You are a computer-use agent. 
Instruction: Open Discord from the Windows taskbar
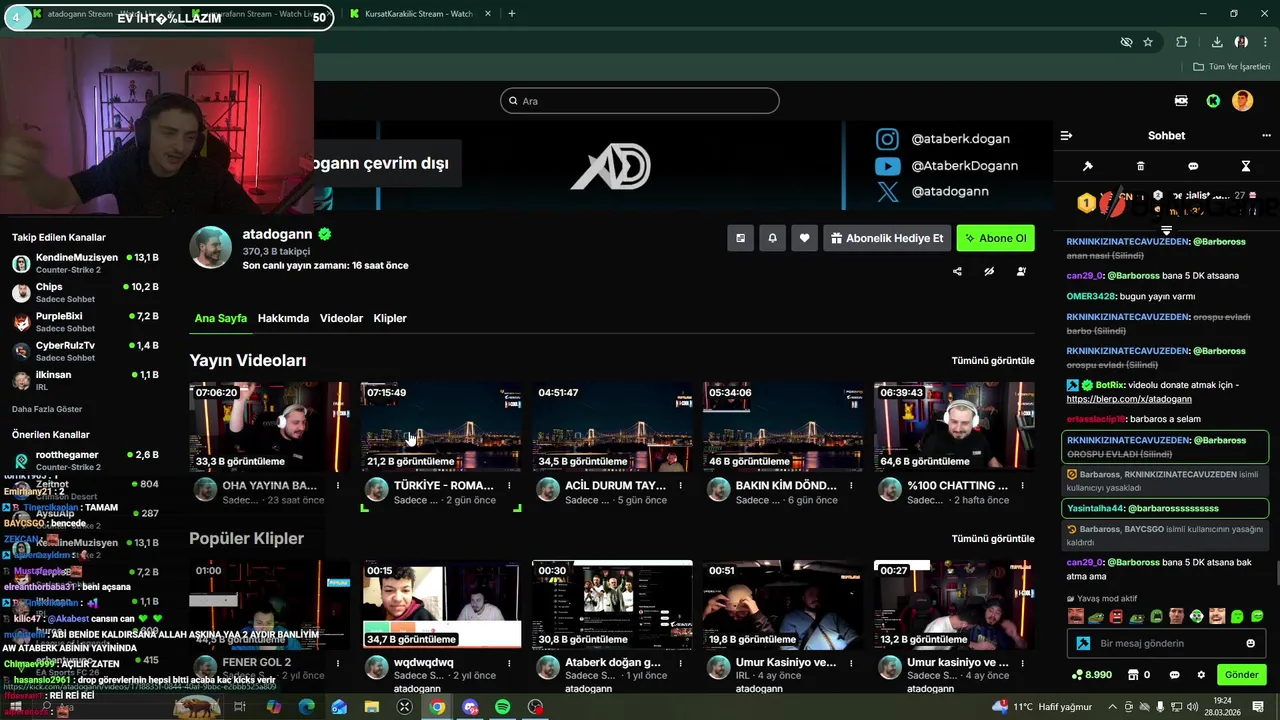pyautogui.click(x=470, y=707)
